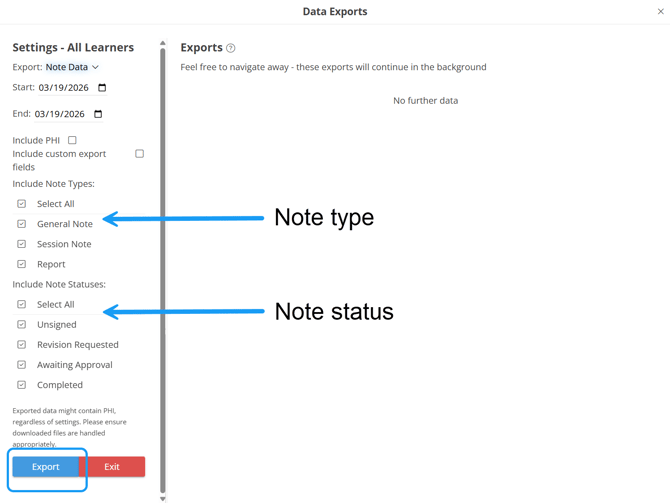Image resolution: width=670 pixels, height=503 pixels.
Task: Toggle the Include PHI checkbox
Action: tap(72, 140)
